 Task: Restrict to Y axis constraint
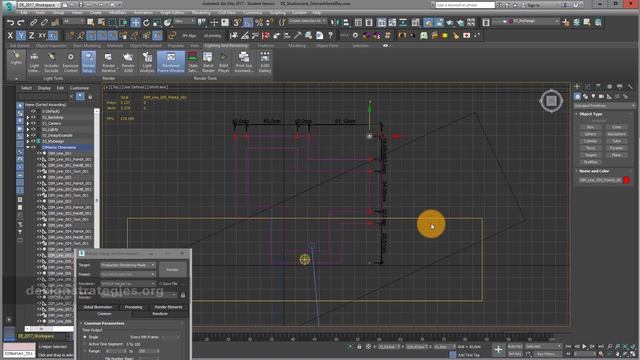tap(21, 36)
